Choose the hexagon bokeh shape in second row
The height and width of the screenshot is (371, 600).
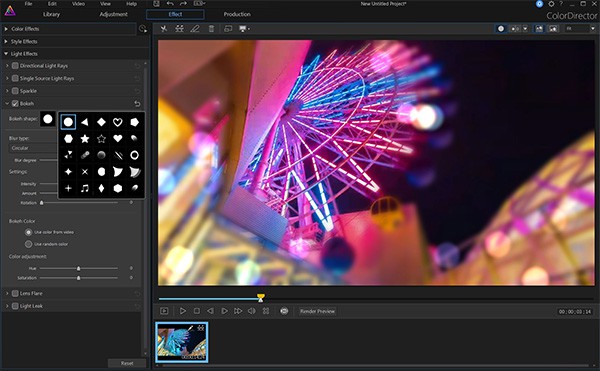tap(68, 138)
